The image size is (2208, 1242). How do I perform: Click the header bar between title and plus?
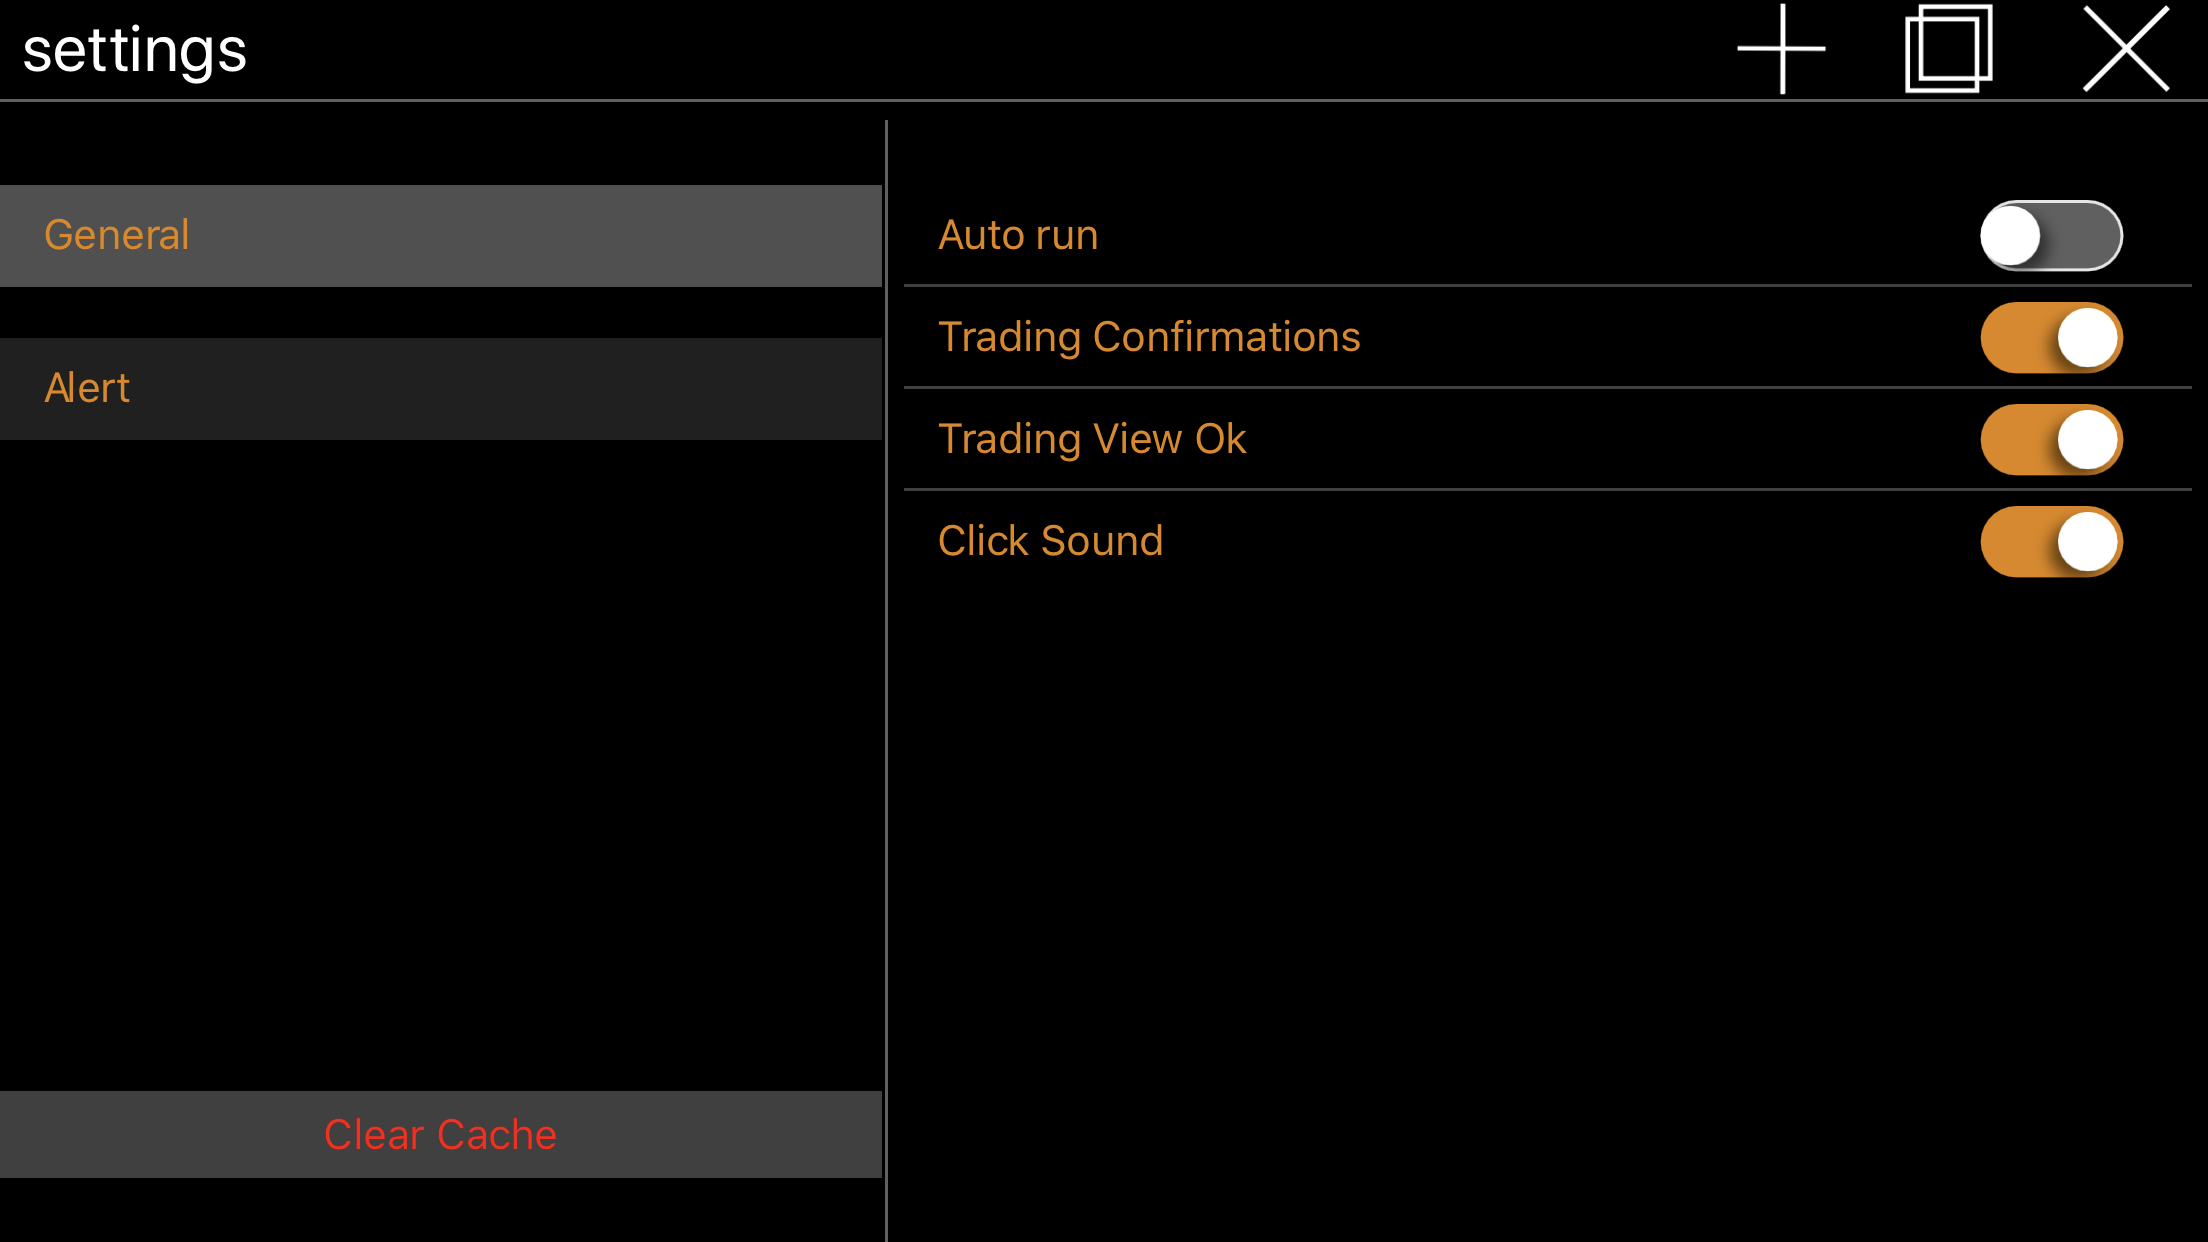tap(1000, 50)
